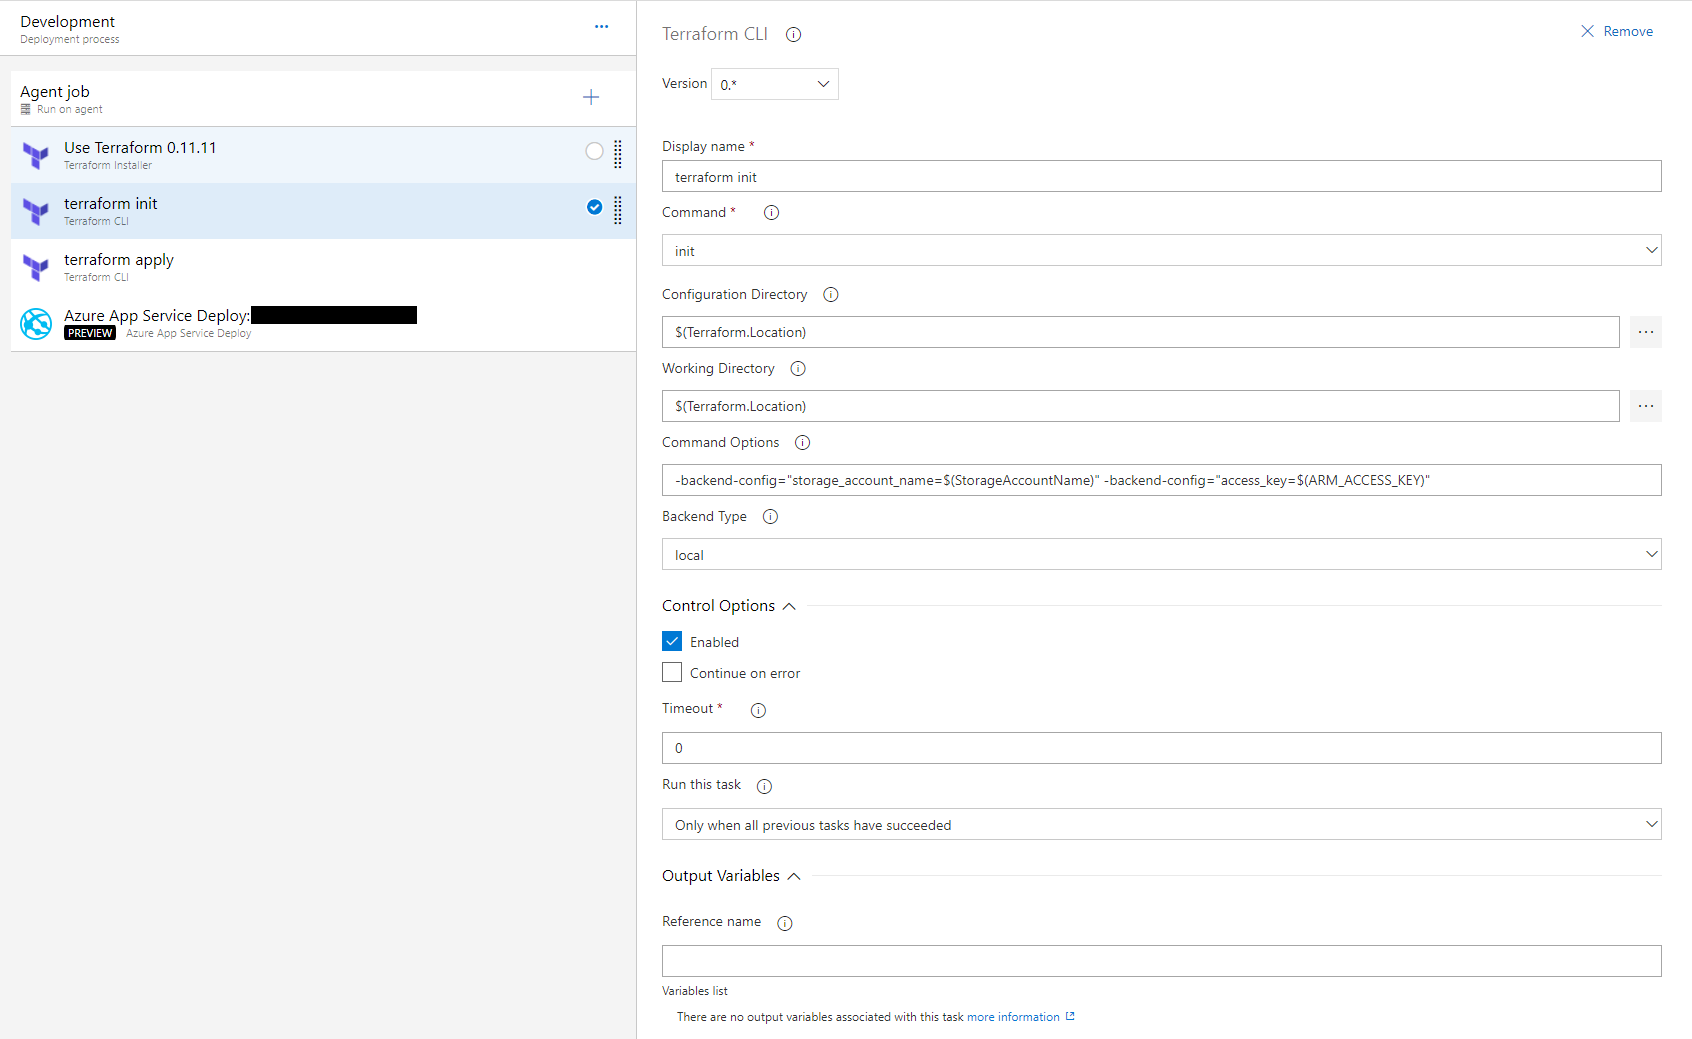Click the Terraform icon of terraform apply task
1692x1039 pixels.
tap(36, 267)
